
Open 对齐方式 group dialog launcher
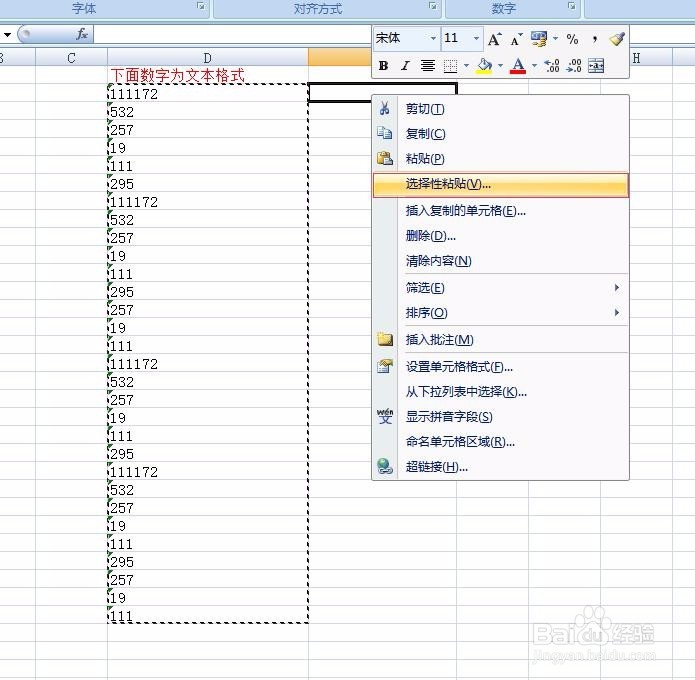click(x=433, y=6)
